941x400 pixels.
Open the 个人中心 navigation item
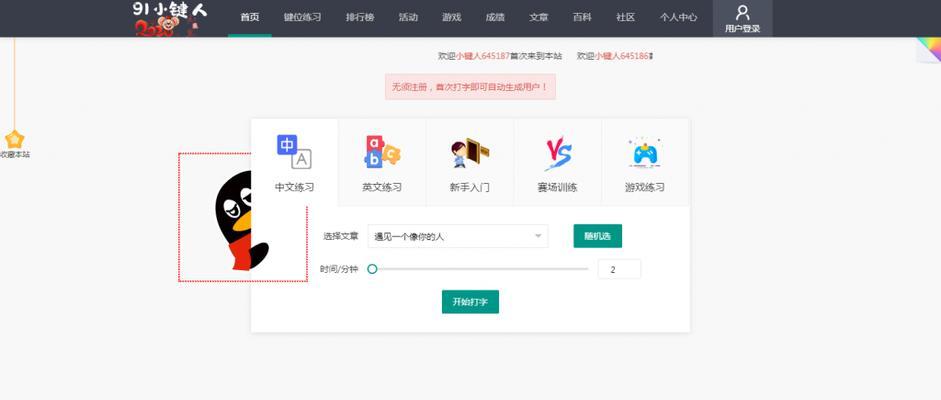678,17
